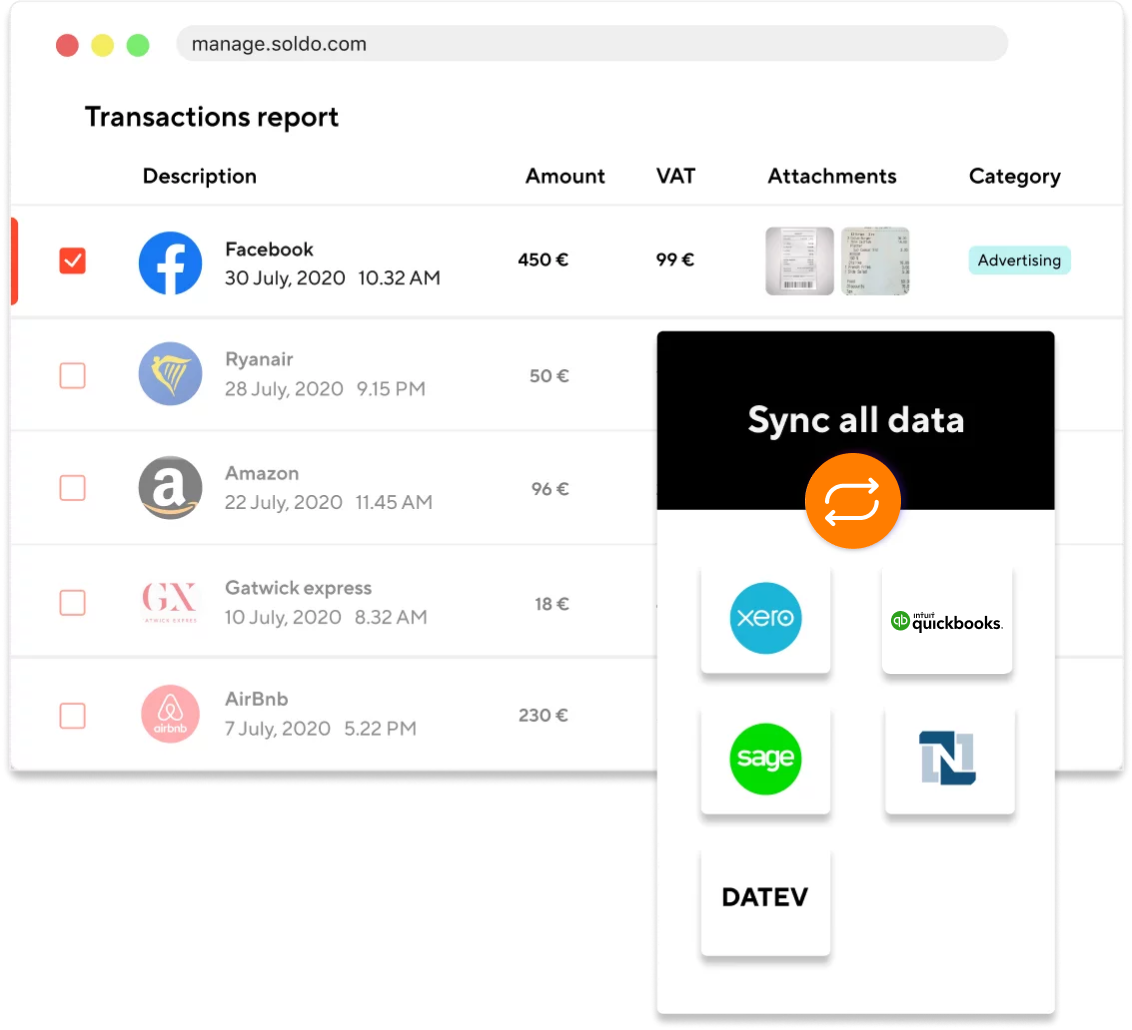Click the date 10 July, 2020
Screen dimensions: 1132x1030
[283, 618]
